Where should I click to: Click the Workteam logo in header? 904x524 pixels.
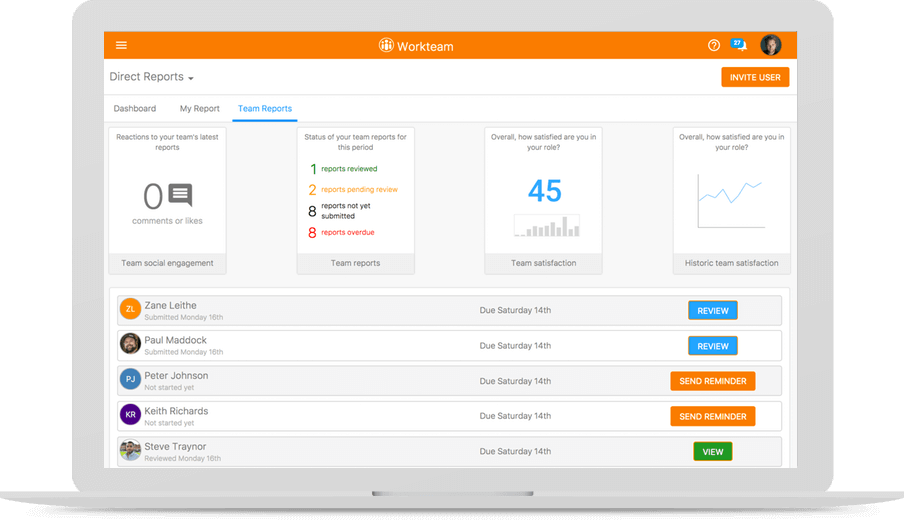pos(416,46)
